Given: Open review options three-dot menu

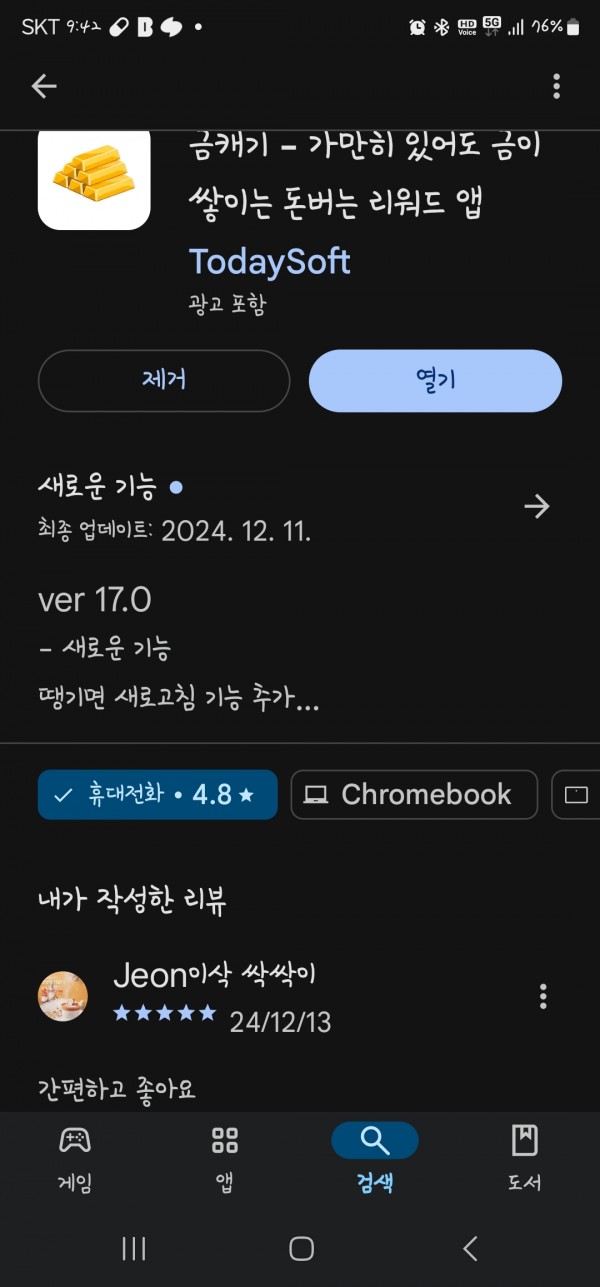Looking at the screenshot, I should 543,996.
